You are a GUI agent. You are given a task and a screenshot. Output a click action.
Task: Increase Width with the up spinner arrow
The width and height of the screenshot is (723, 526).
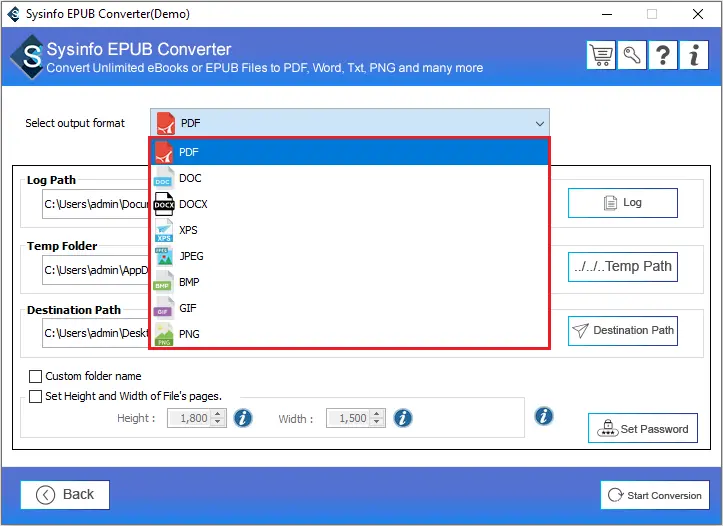(x=377, y=414)
